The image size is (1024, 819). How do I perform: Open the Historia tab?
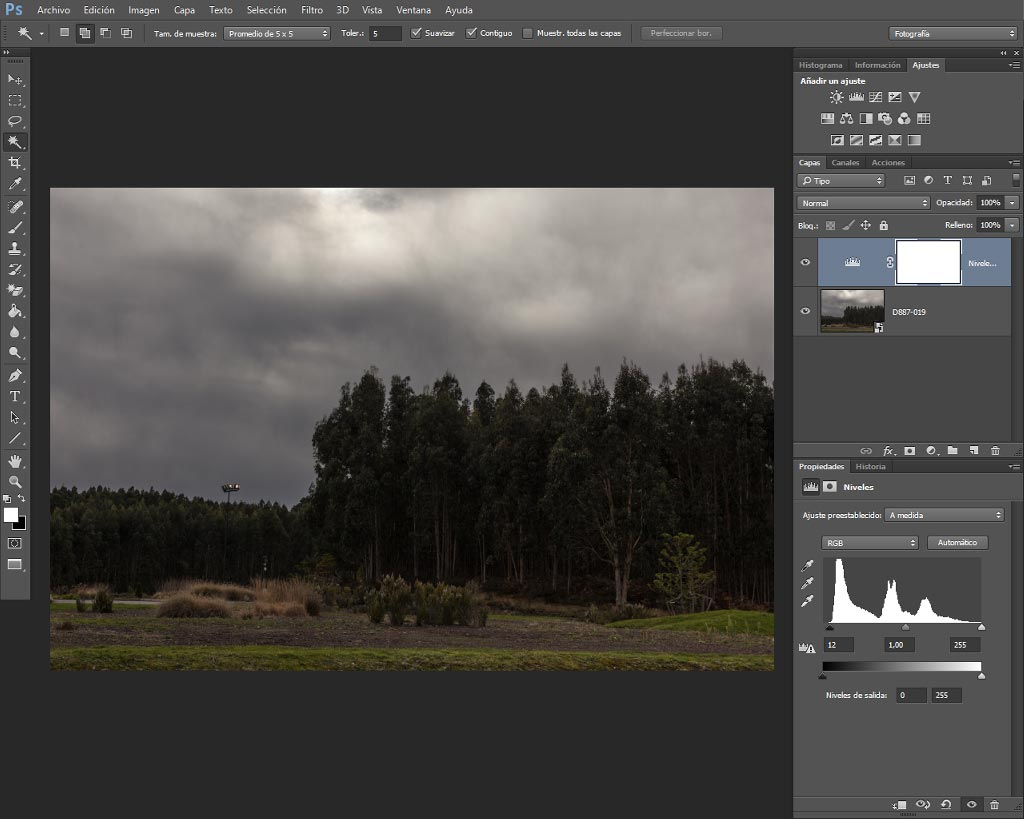(871, 466)
